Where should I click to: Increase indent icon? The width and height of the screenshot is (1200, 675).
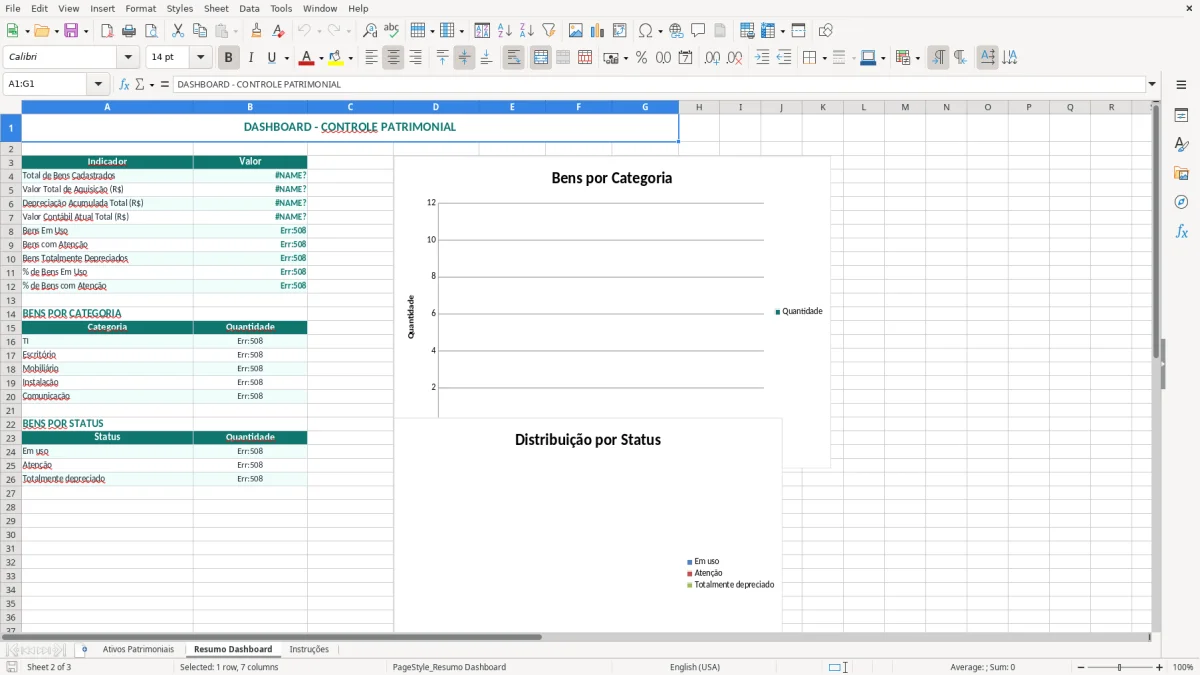pos(762,58)
